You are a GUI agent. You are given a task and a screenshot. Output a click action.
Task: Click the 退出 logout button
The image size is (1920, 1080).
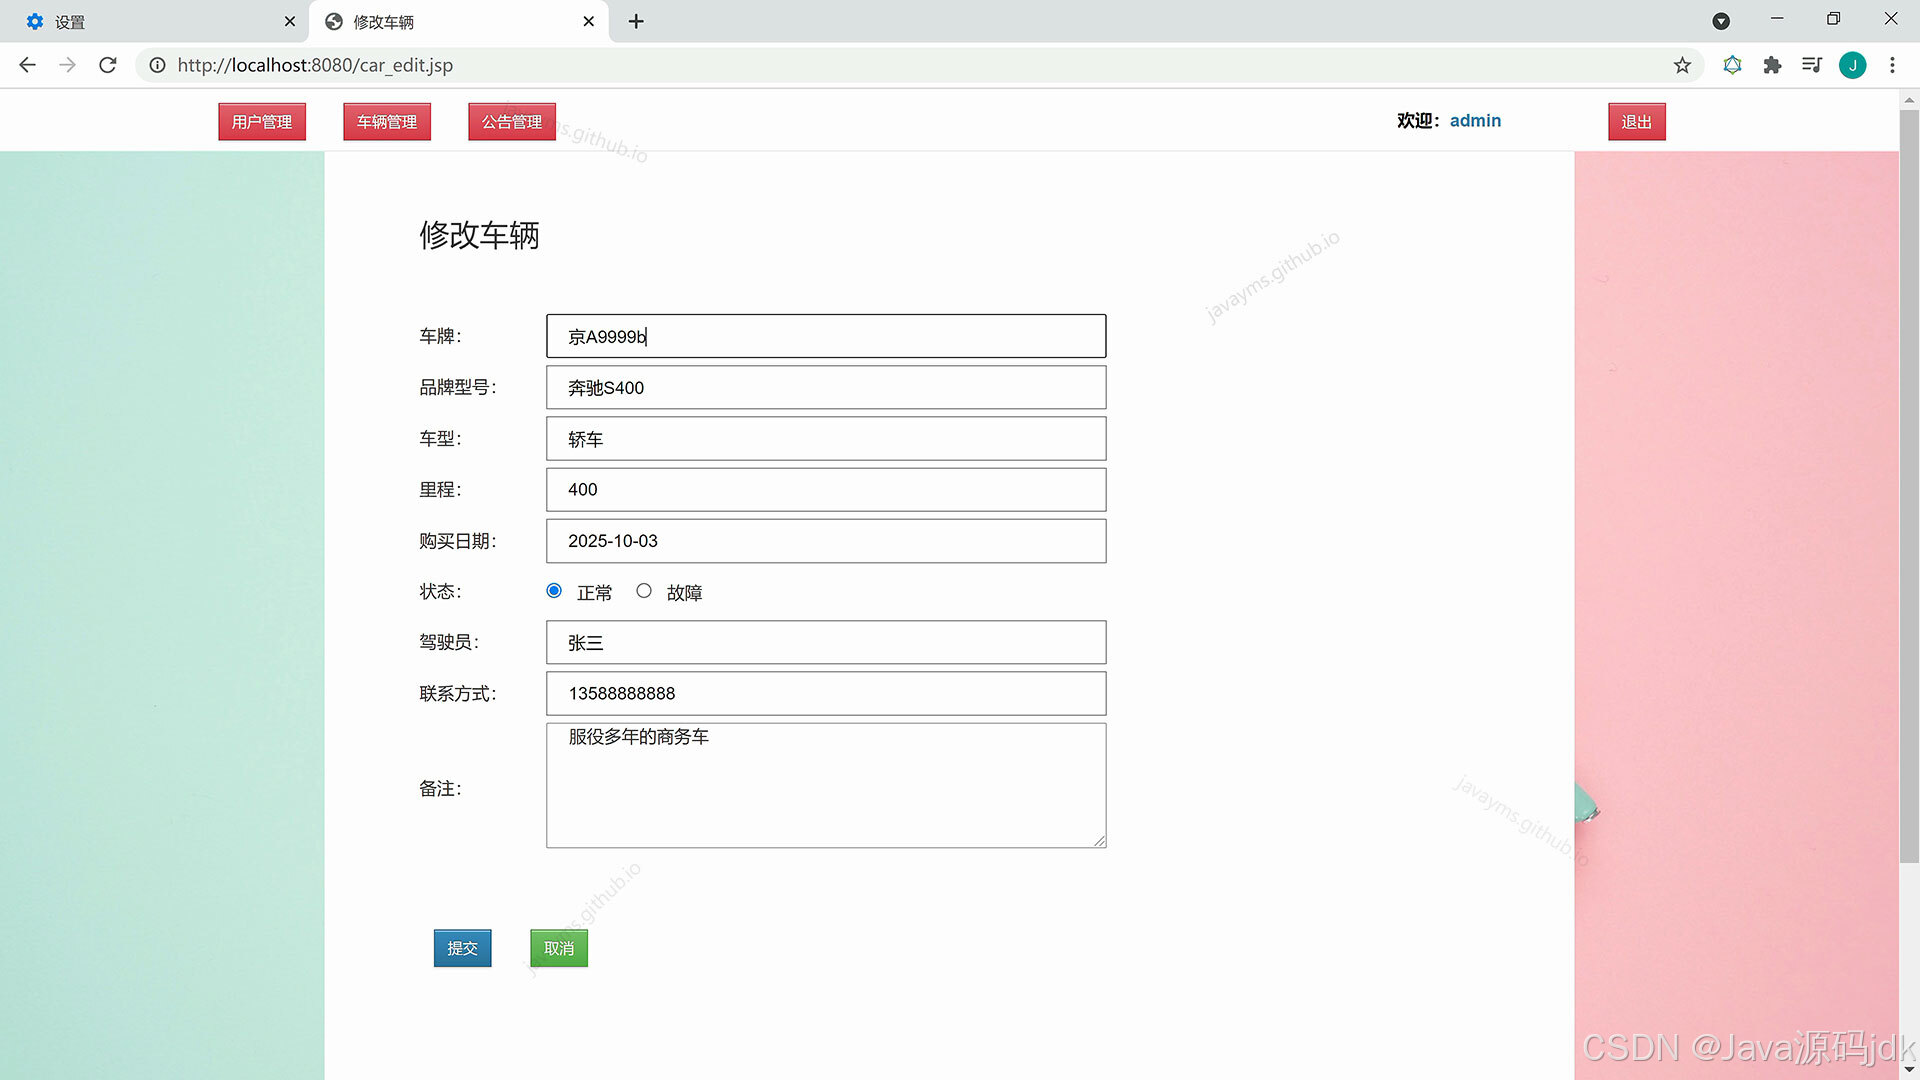(x=1637, y=122)
